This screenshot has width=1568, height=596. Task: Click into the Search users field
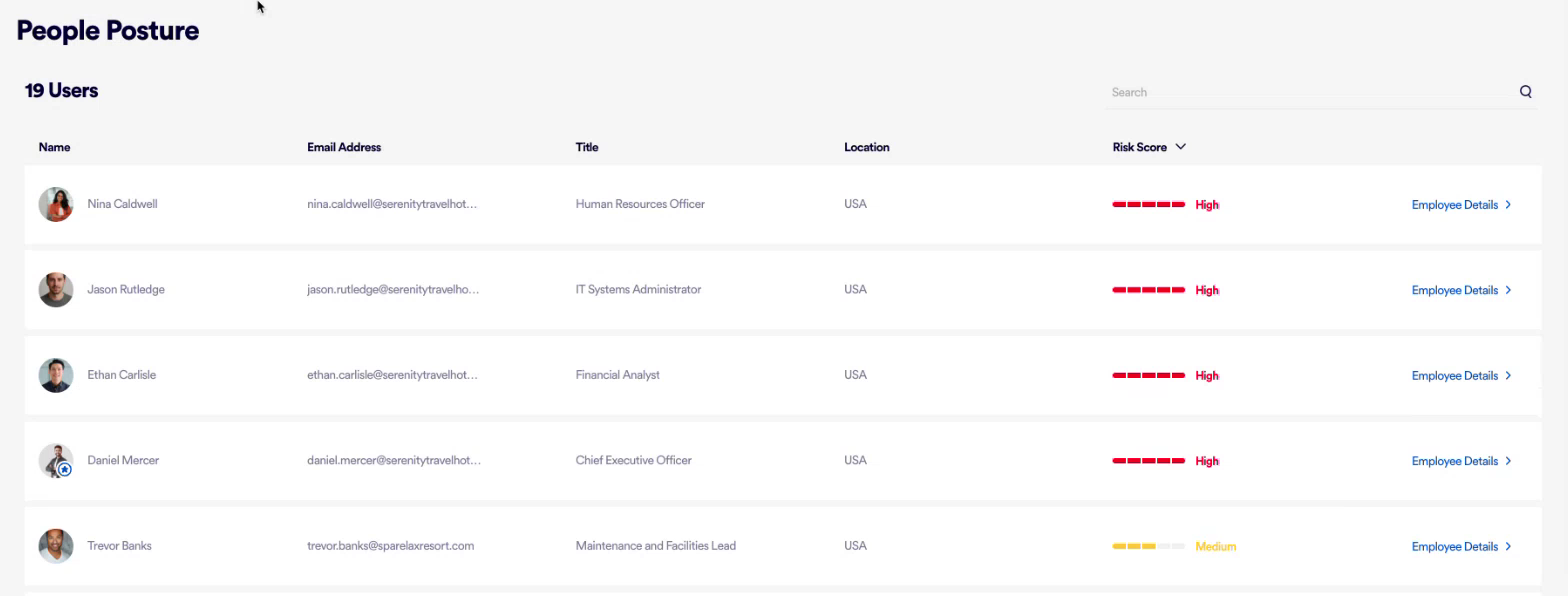(x=1310, y=92)
